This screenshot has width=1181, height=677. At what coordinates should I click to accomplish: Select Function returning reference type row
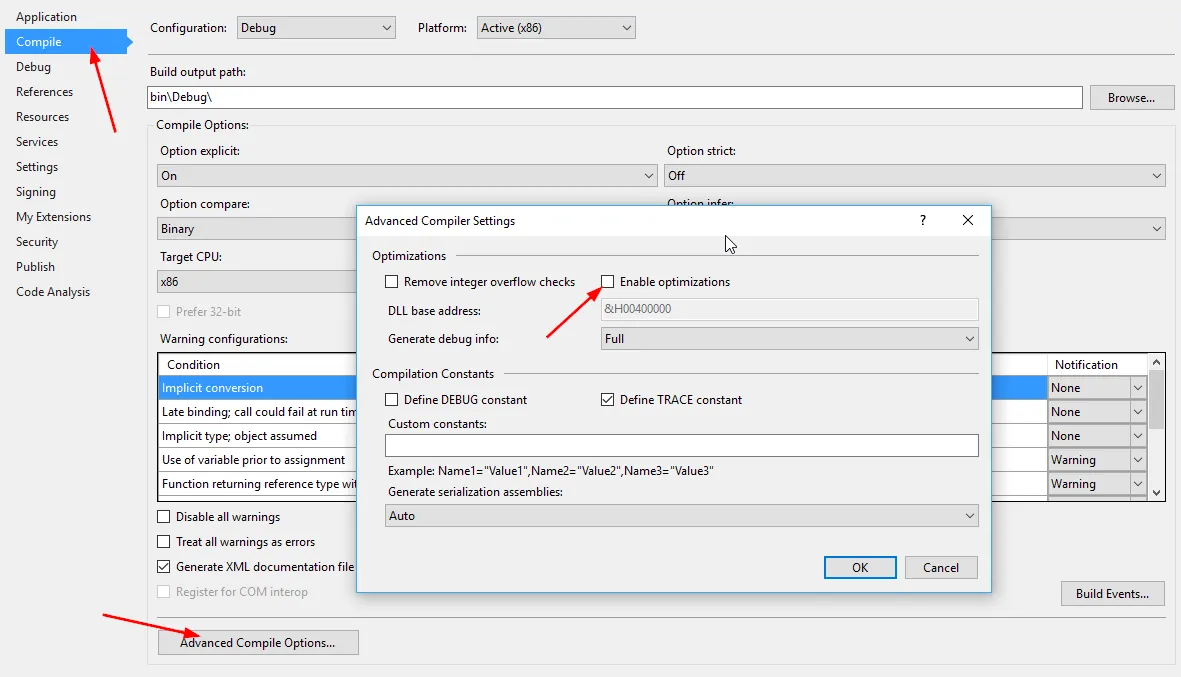coord(257,484)
